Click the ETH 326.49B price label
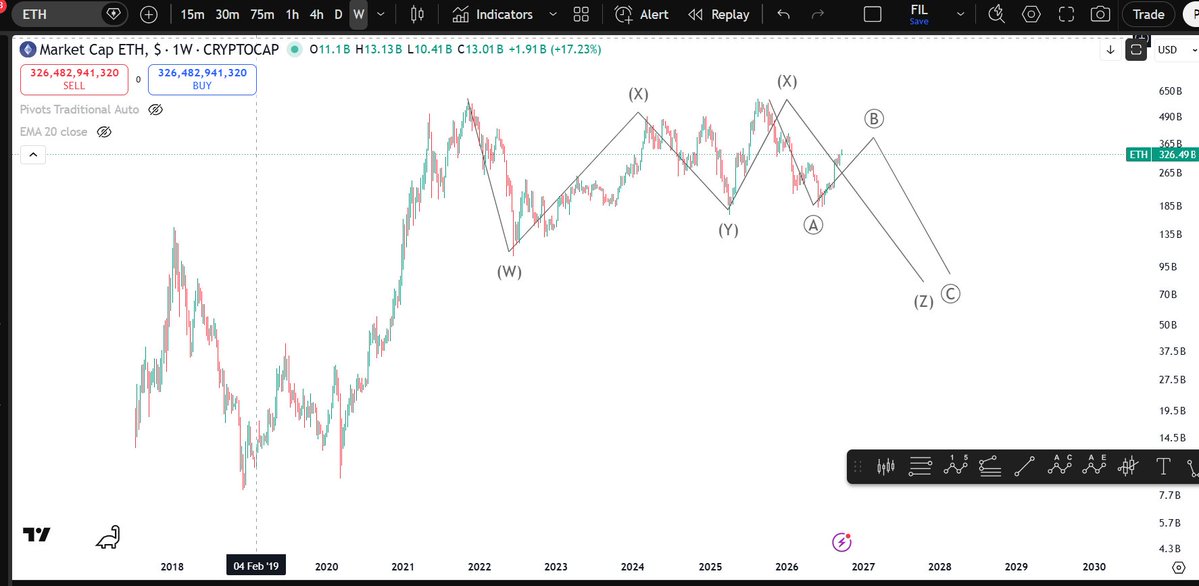 click(1162, 155)
